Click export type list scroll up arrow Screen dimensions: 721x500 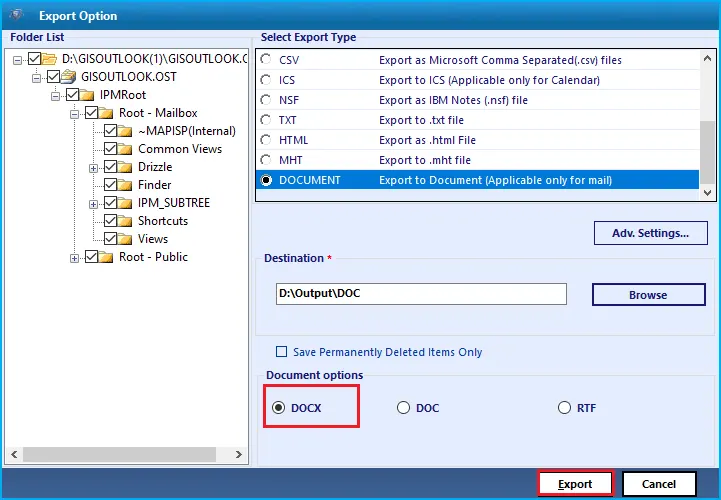point(707,58)
